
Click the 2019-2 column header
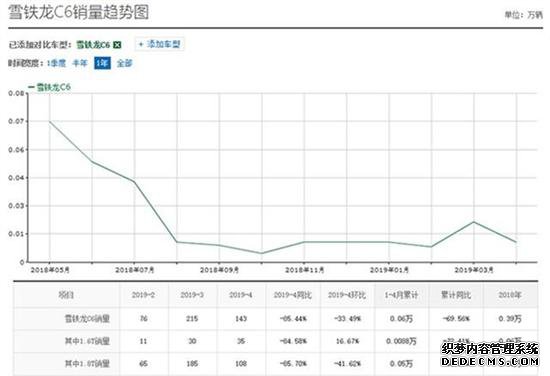(143, 295)
